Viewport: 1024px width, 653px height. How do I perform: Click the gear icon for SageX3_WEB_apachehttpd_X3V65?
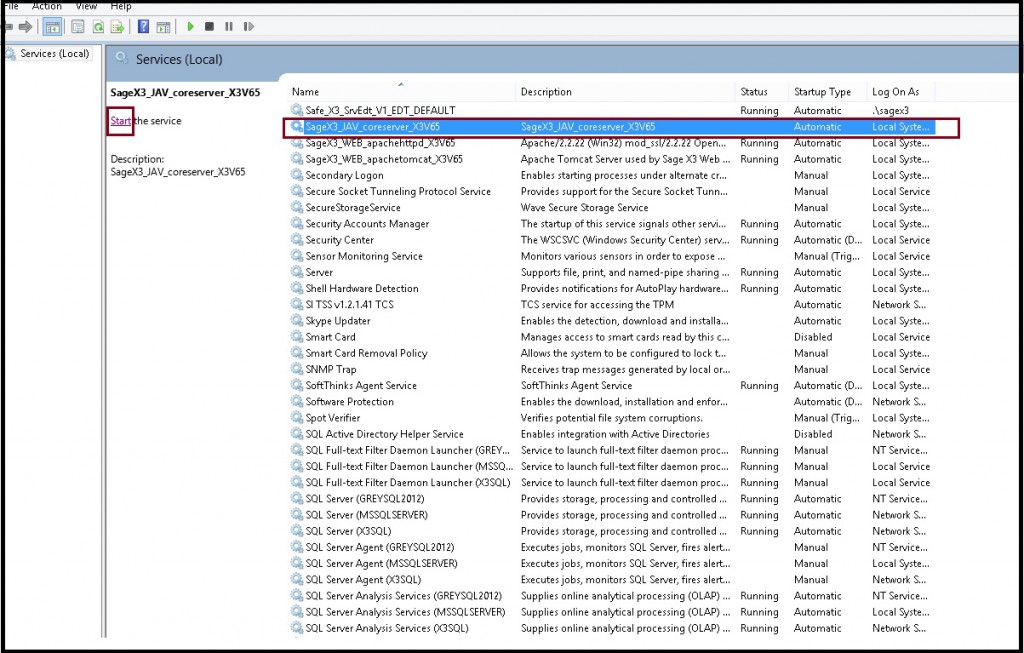click(297, 143)
